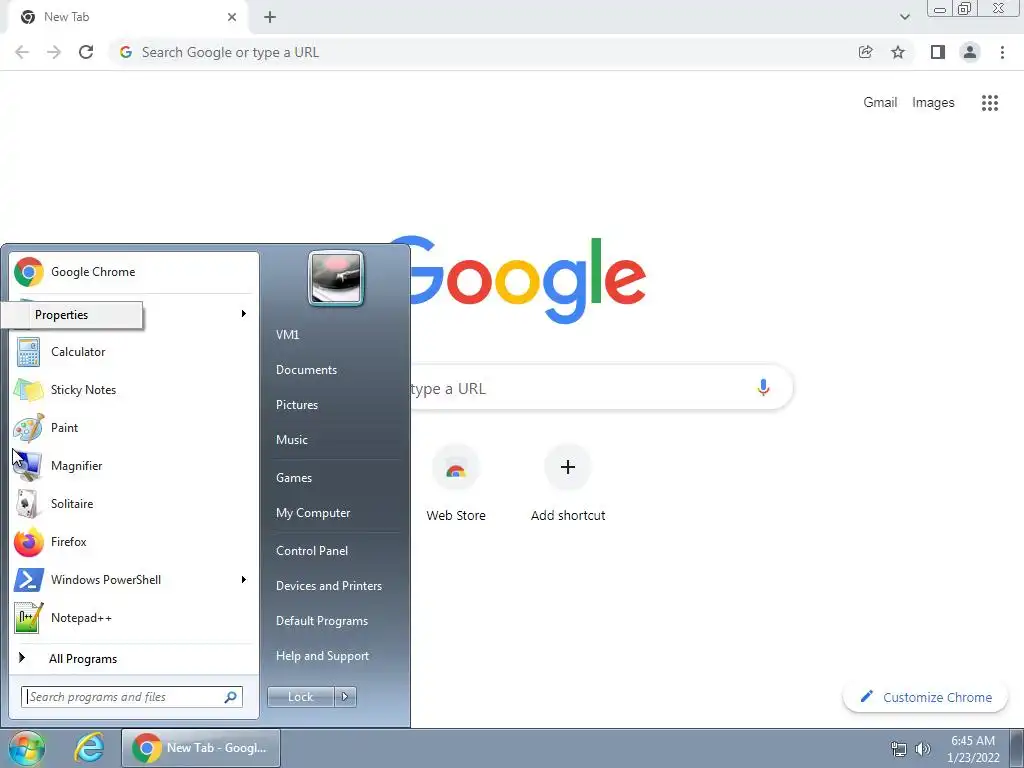Open Windows PowerShell in Start menu
This screenshot has height=768, width=1024.
point(134,579)
